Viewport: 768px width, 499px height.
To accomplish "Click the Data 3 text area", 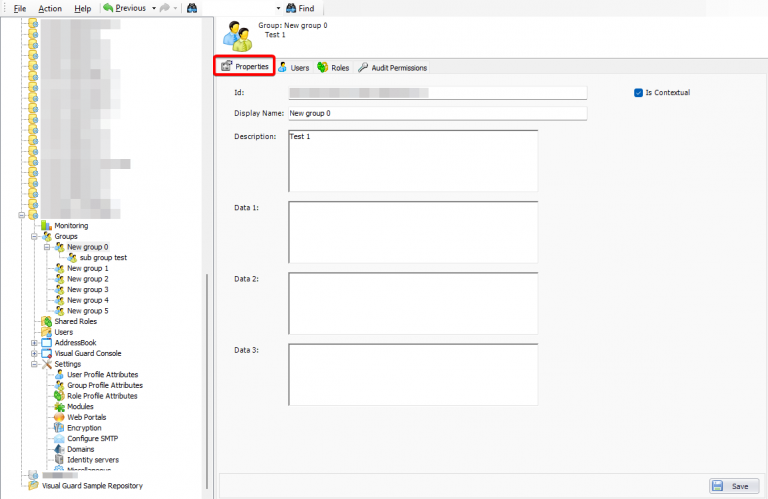I will point(413,375).
